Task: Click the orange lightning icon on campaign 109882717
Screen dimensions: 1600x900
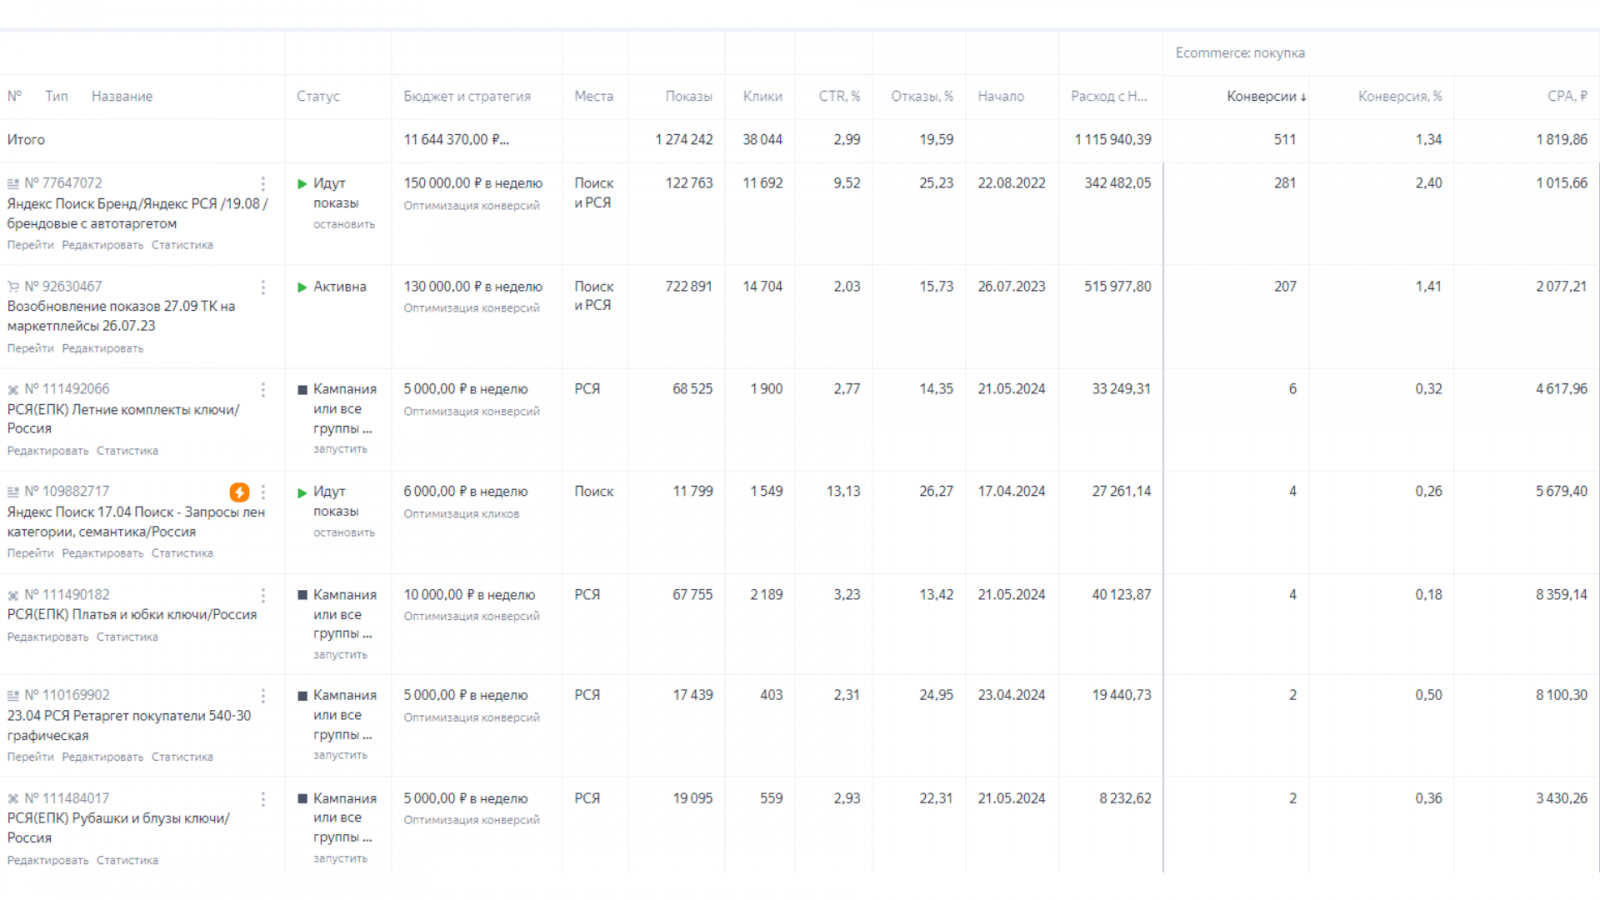Action: [x=239, y=492]
